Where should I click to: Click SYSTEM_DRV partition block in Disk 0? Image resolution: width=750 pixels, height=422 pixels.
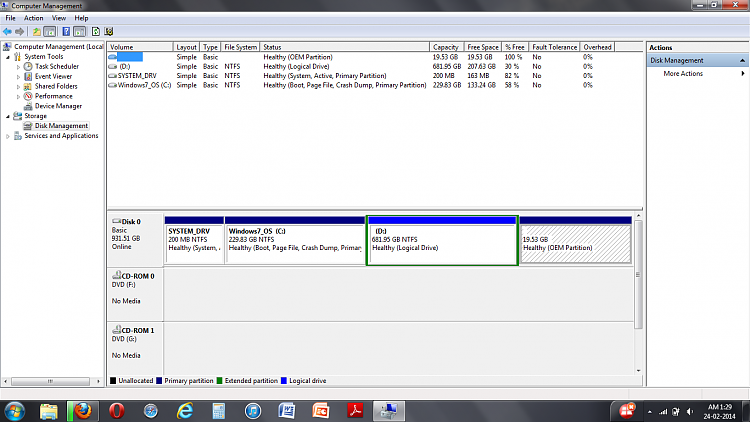tap(194, 240)
